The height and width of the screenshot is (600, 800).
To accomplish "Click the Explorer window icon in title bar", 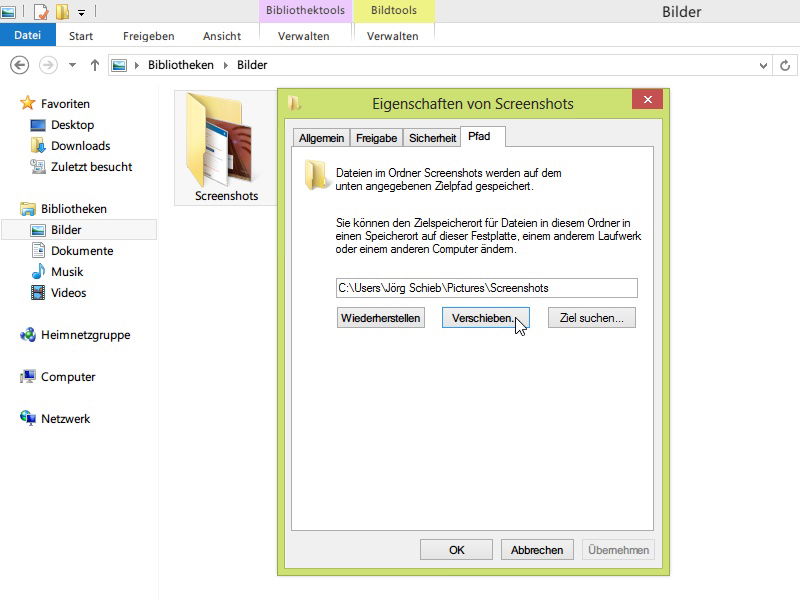I will (x=8, y=11).
